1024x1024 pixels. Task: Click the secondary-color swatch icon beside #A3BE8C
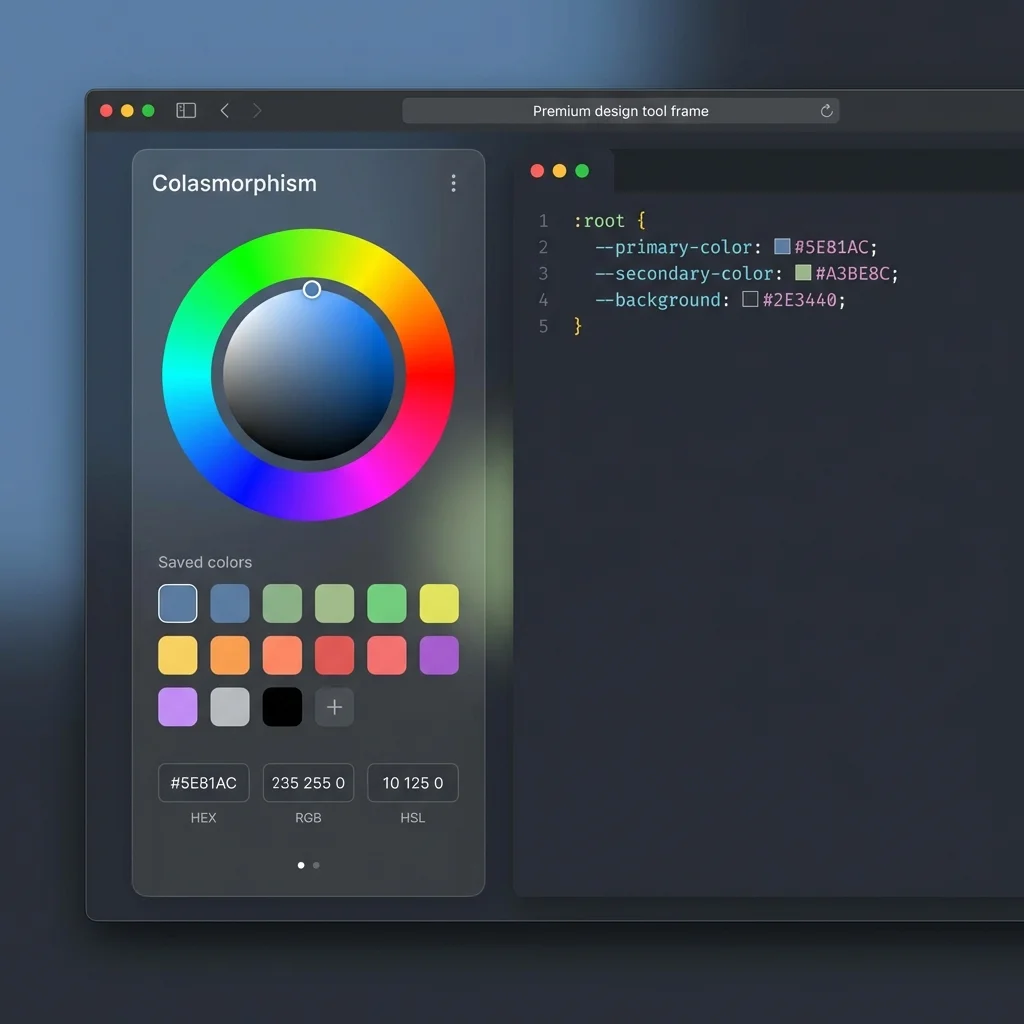805,273
